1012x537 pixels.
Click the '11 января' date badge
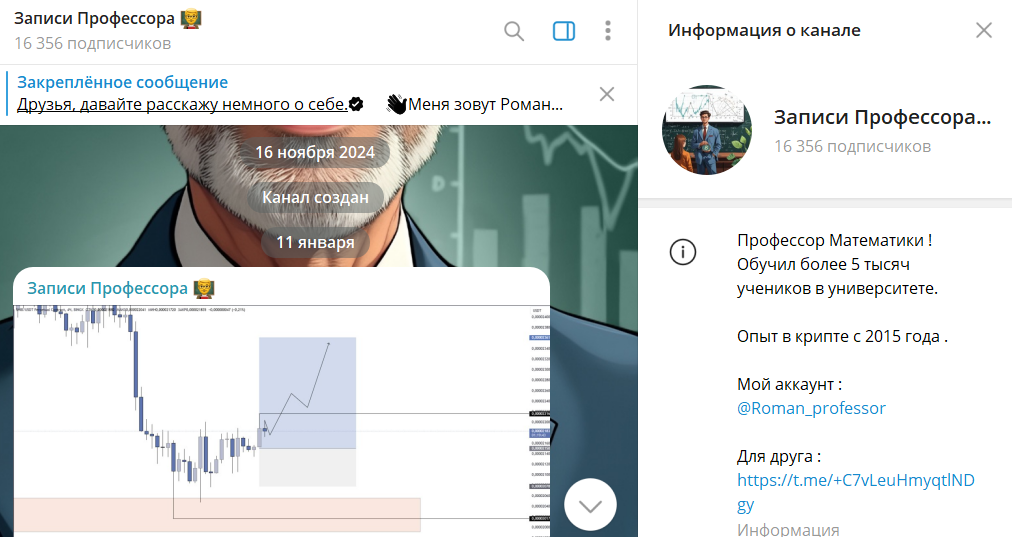(x=315, y=243)
